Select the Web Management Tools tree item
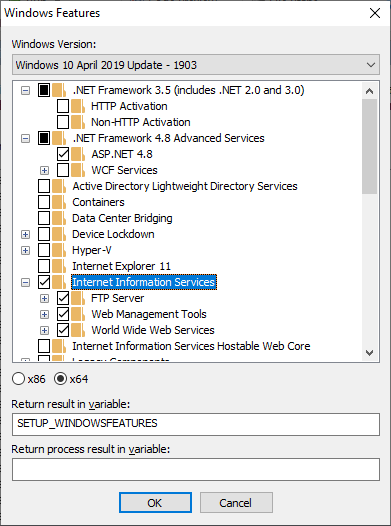Image resolution: width=391 pixels, height=526 pixels. pyautogui.click(x=149, y=314)
